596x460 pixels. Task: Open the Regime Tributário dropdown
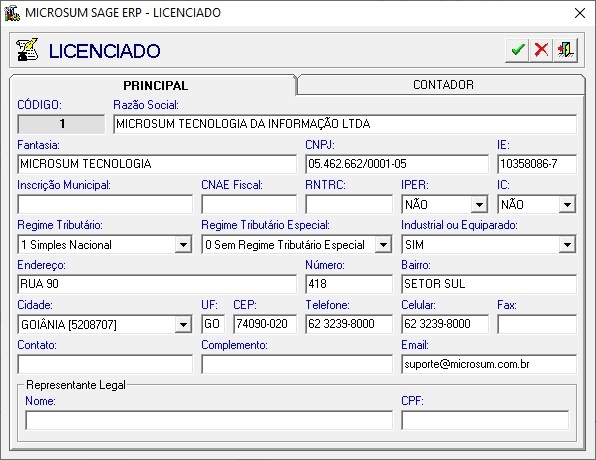183,244
